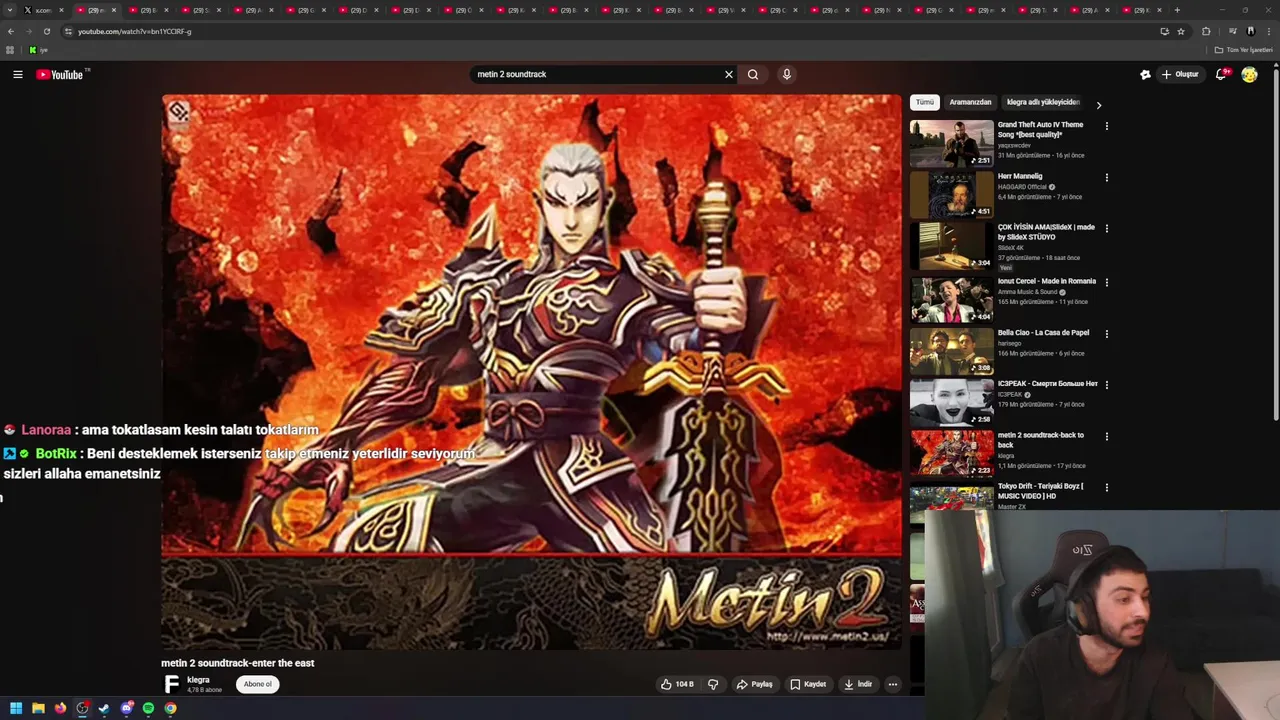This screenshot has width=1280, height=720.
Task: Like the video with 104 B thumbs up
Action: point(677,684)
